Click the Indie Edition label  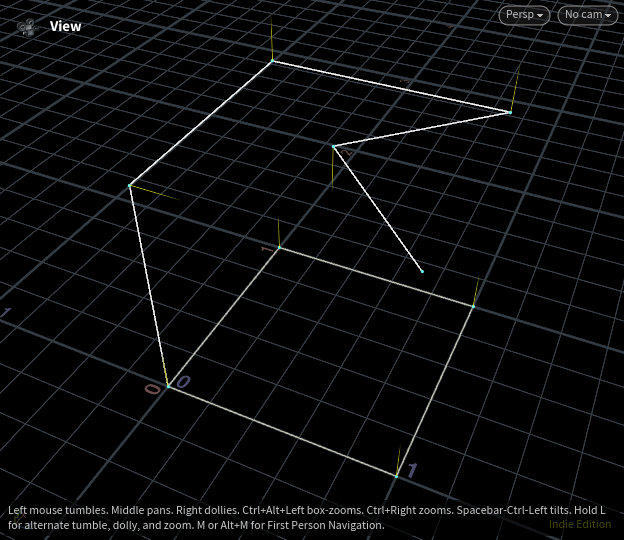coord(580,524)
